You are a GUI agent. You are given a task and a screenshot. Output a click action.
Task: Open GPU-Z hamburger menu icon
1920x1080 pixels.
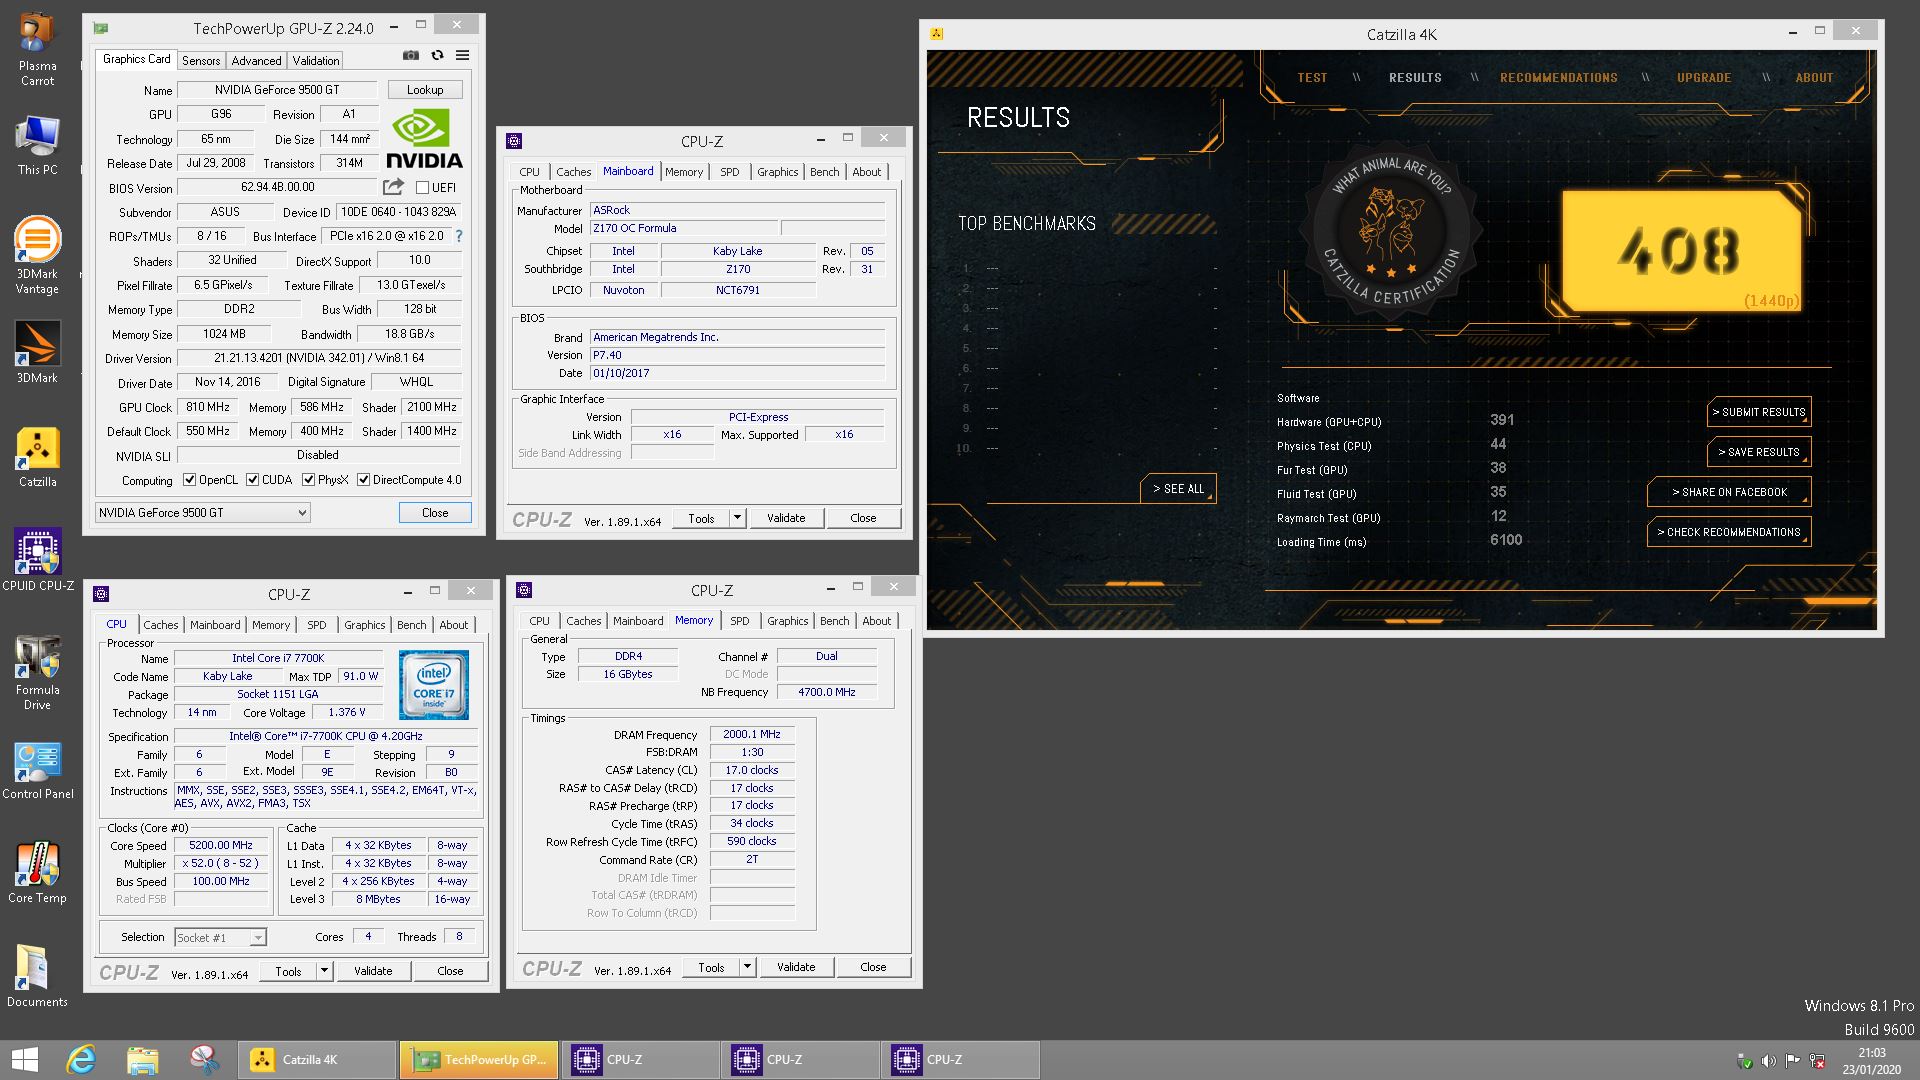click(463, 56)
